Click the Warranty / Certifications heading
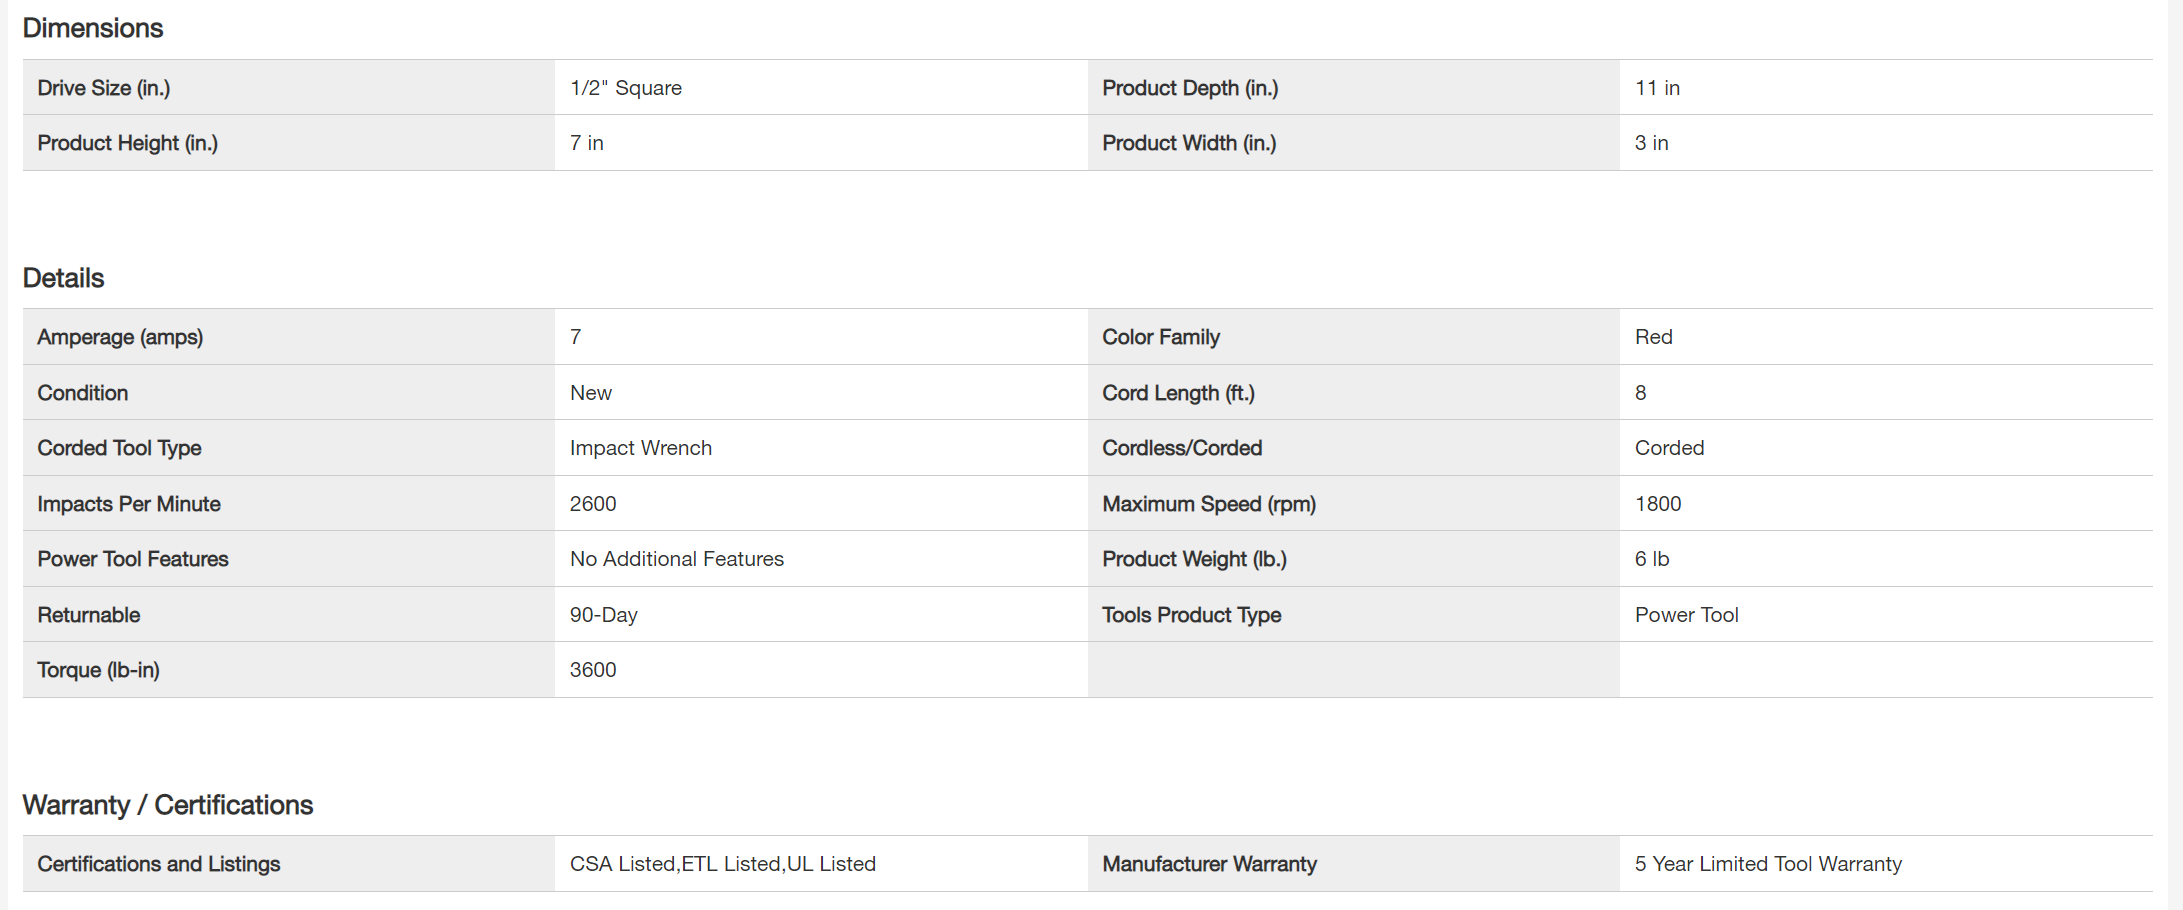 coord(167,805)
